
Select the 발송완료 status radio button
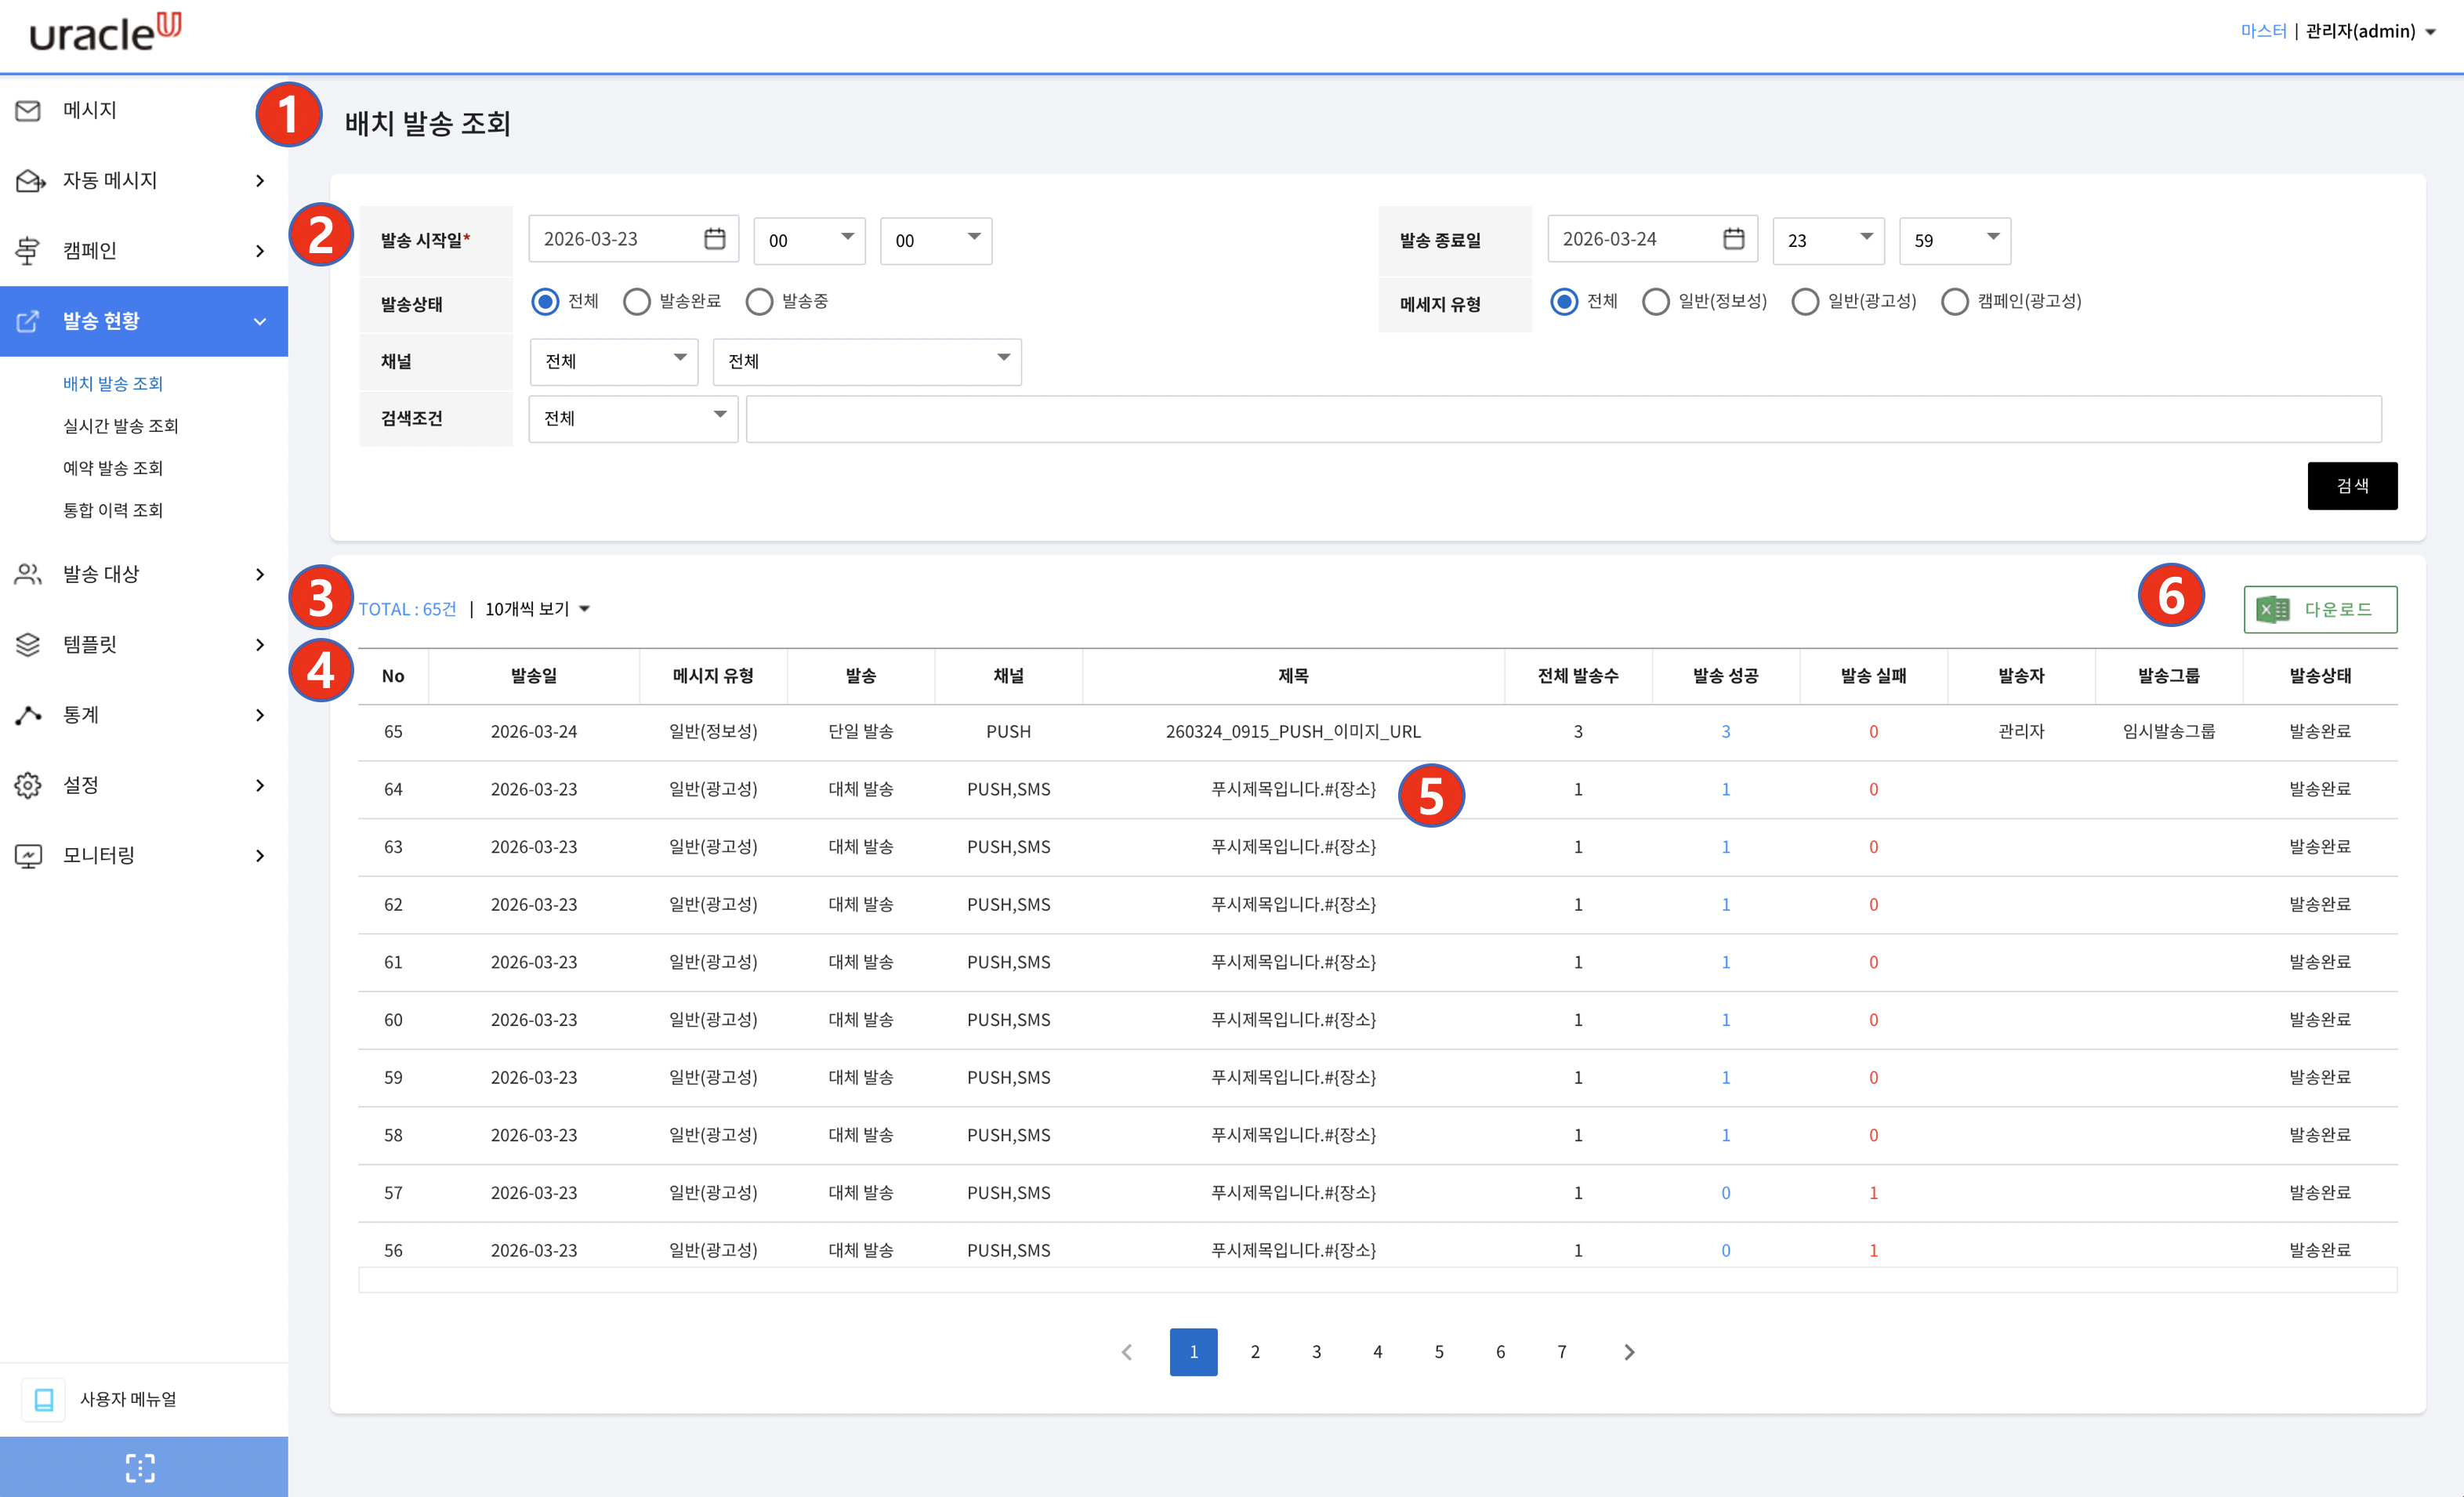[637, 302]
